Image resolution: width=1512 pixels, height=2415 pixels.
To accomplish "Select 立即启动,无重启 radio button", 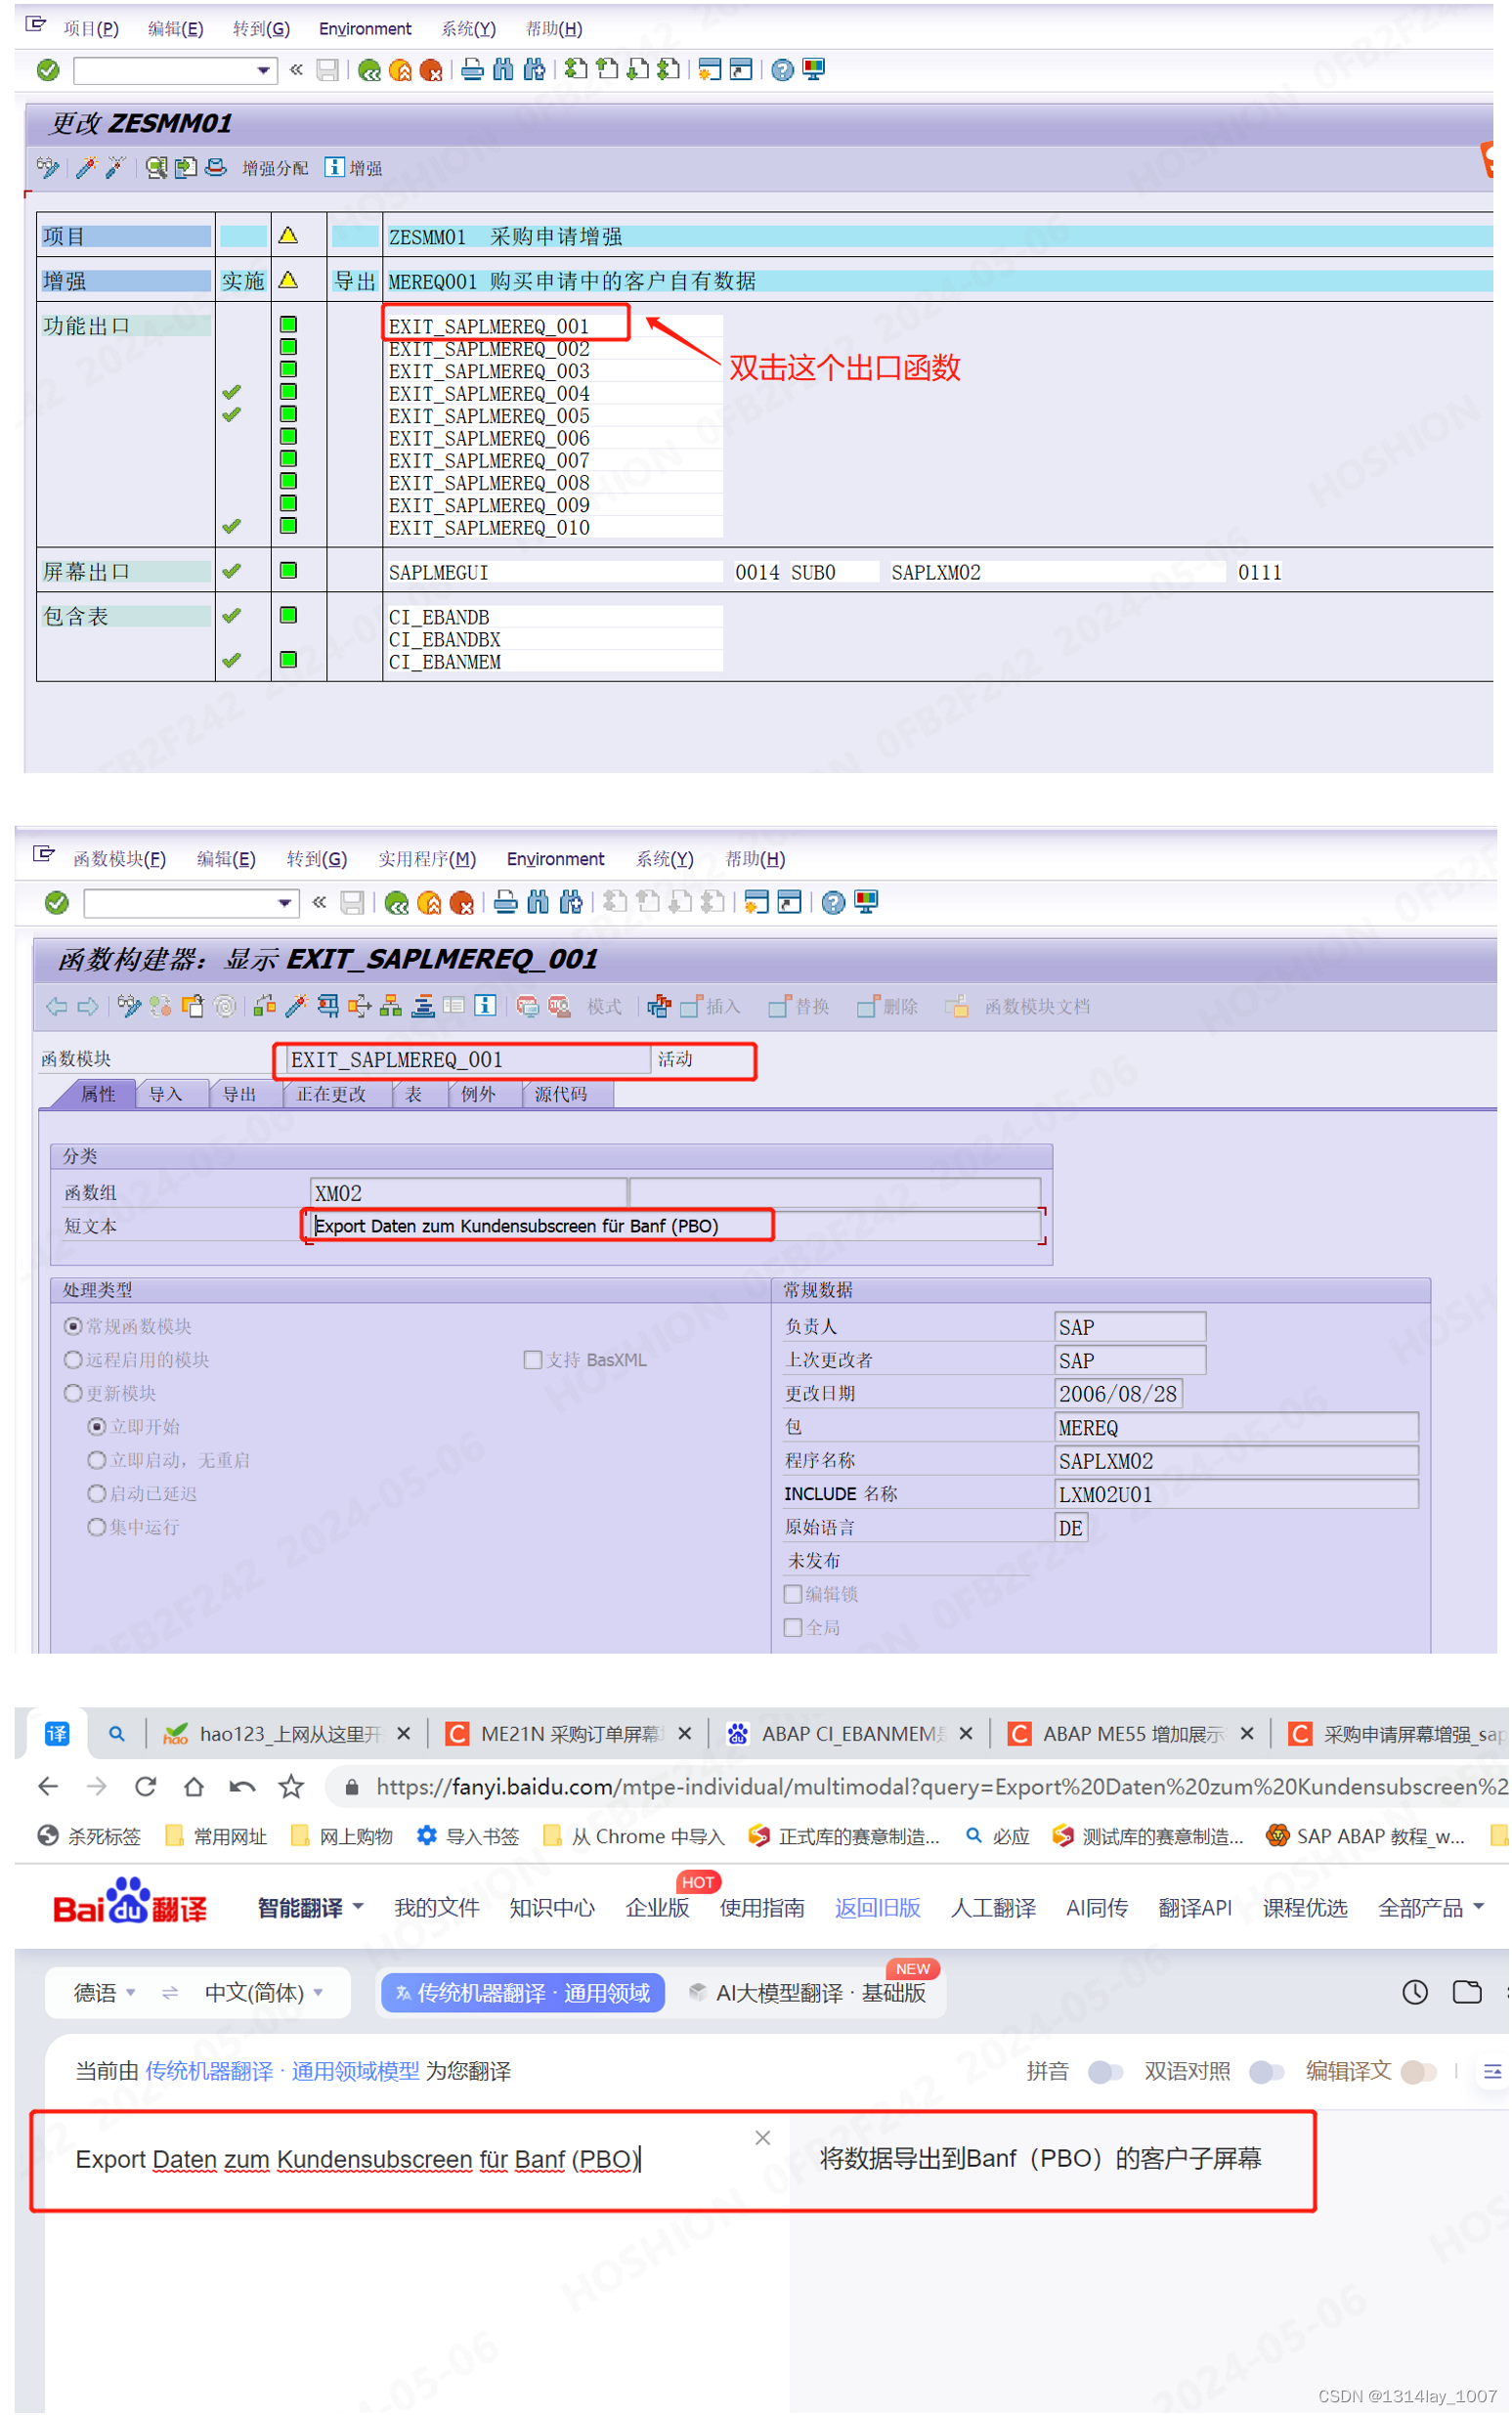I will [97, 1461].
